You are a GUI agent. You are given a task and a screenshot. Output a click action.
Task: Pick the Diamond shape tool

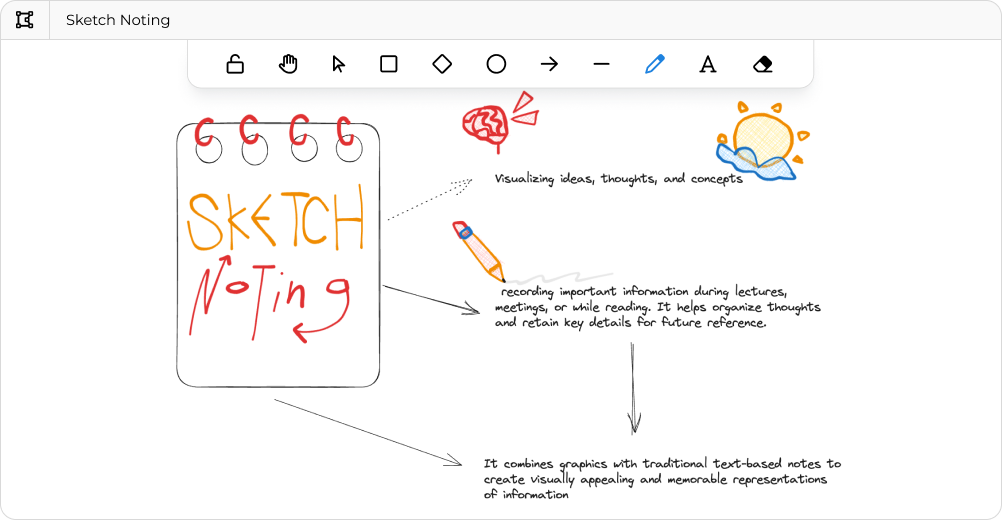click(x=442, y=64)
